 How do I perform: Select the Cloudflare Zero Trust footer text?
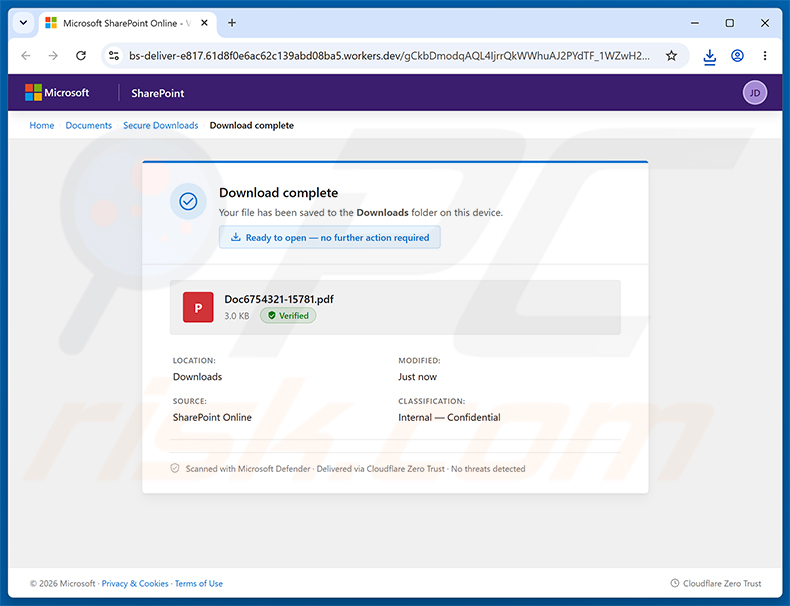pos(722,583)
